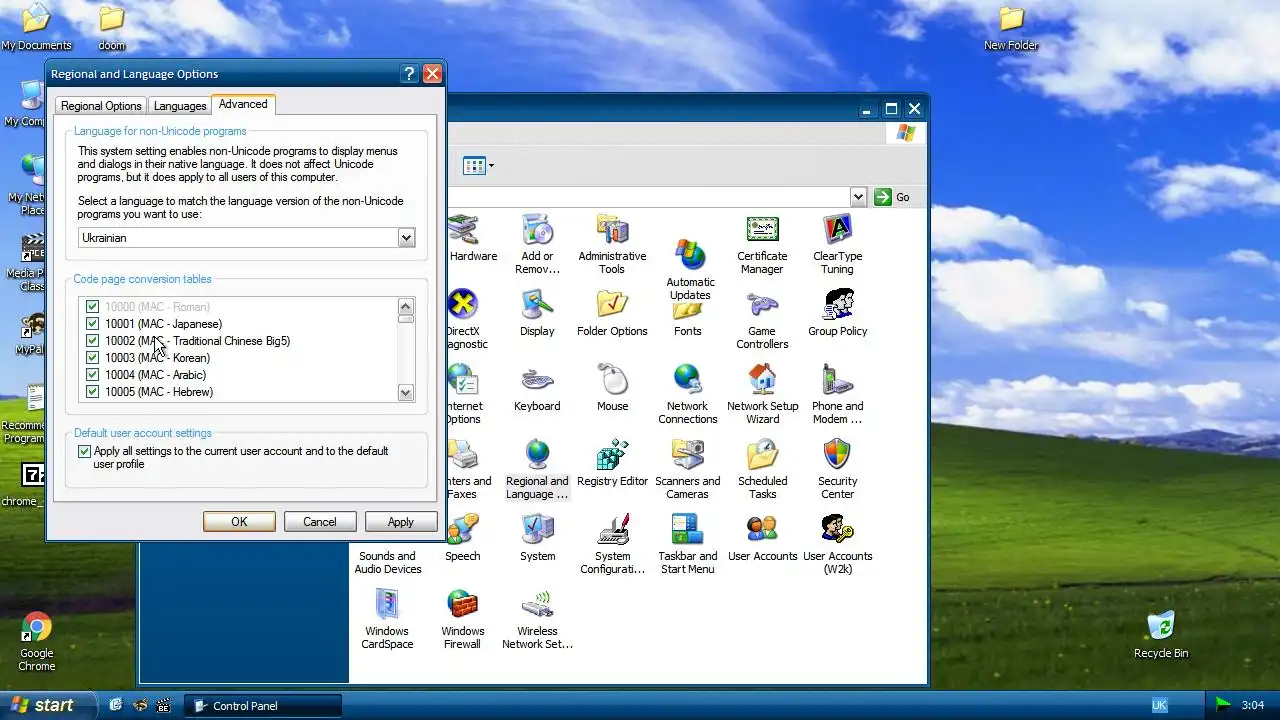Click Cancel in Regional and Language Options
This screenshot has height=720, width=1280.
pos(320,522)
